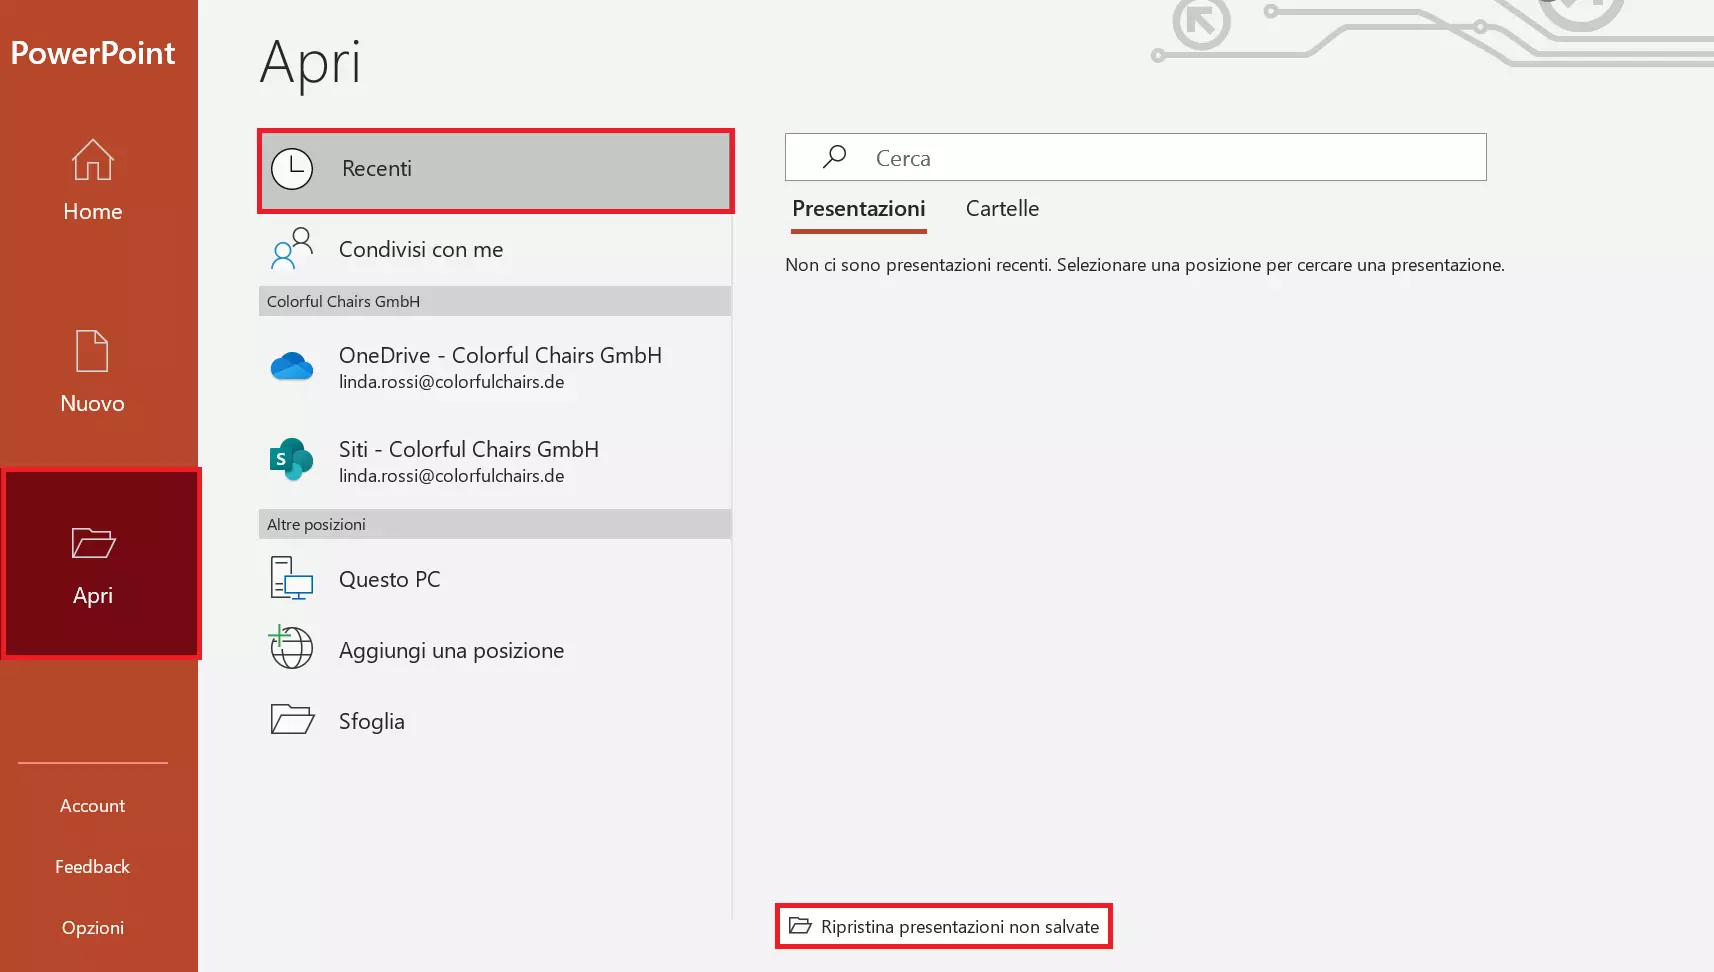
Task: Select the Nuovo menu label
Action: point(92,404)
